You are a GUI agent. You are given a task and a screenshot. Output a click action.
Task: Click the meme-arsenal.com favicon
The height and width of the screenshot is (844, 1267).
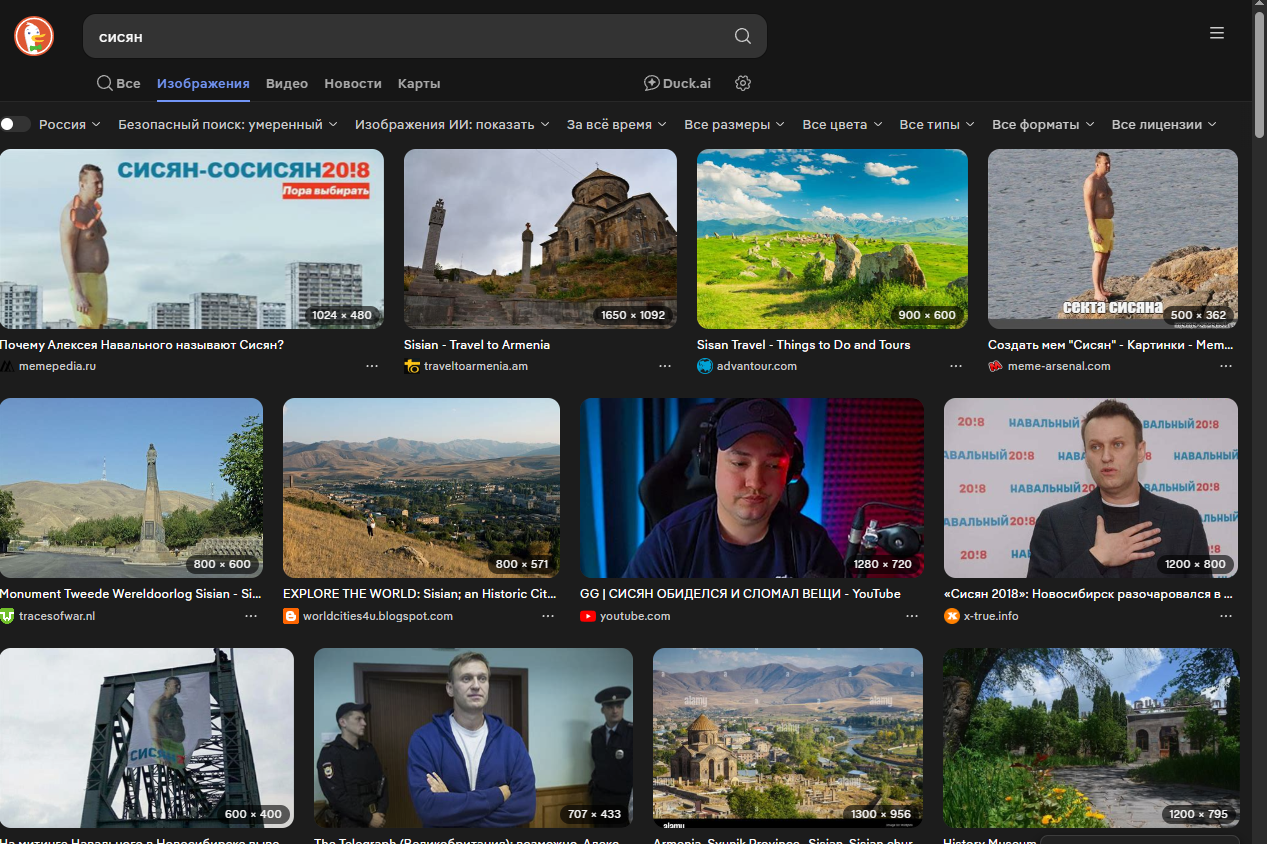coord(995,366)
